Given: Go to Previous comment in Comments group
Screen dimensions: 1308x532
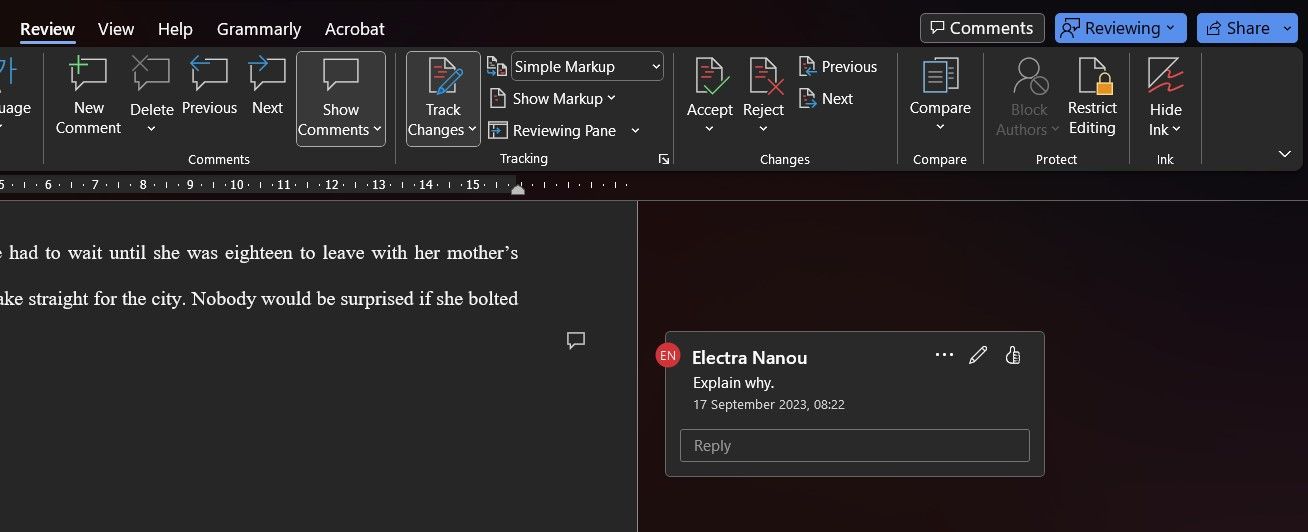Looking at the screenshot, I should [x=209, y=76].
